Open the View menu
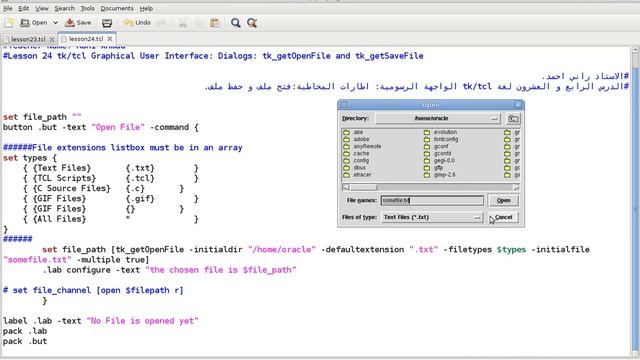 pyautogui.click(x=42, y=8)
